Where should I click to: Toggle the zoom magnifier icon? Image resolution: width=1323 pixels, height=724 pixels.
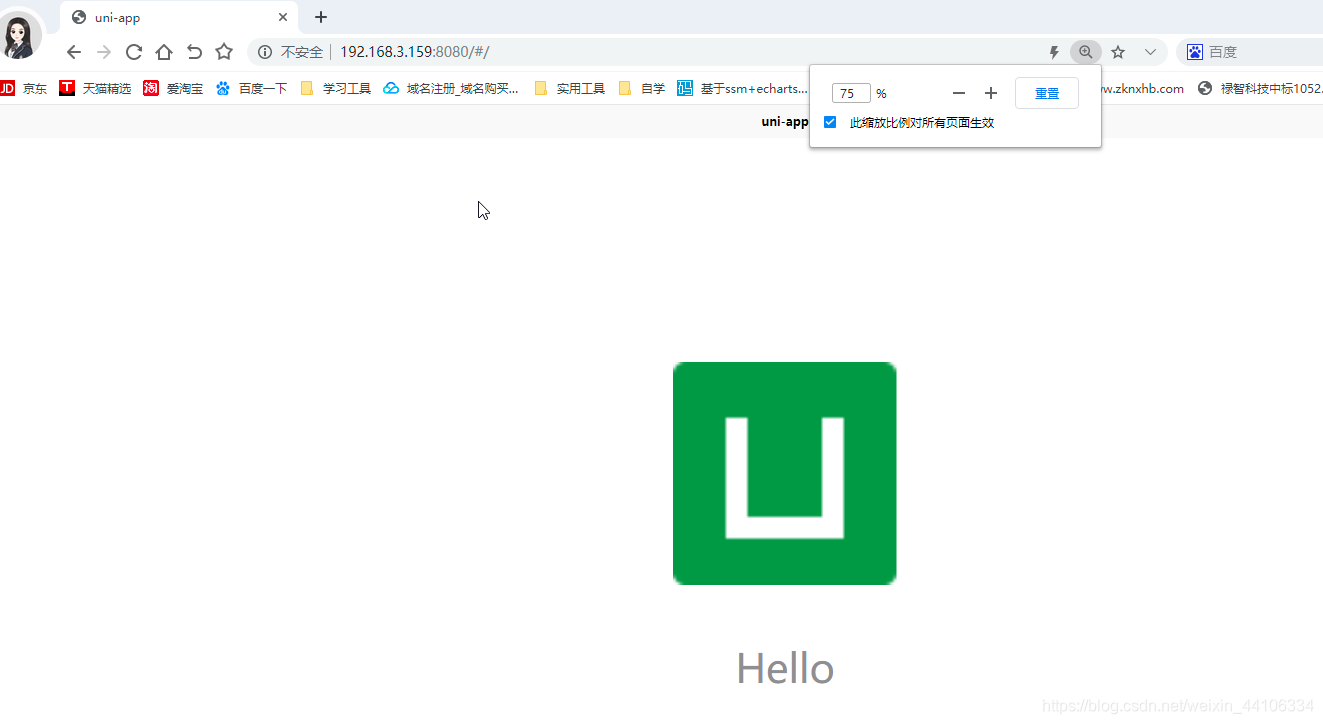point(1085,52)
